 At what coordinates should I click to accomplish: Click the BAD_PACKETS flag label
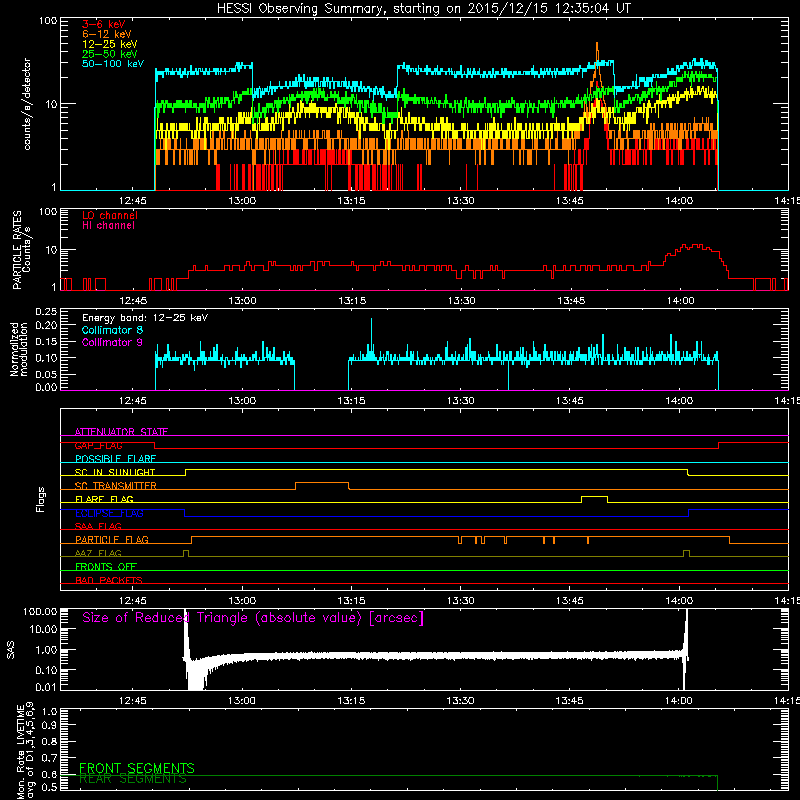pos(109,580)
